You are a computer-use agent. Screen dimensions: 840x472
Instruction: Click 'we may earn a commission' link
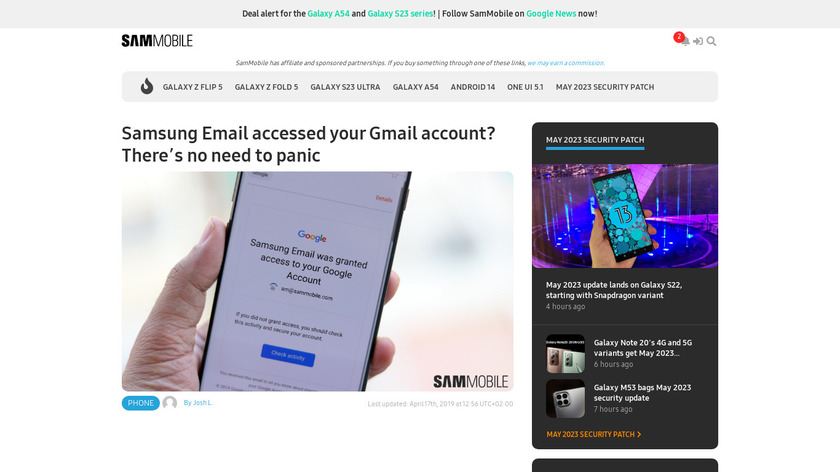566,63
